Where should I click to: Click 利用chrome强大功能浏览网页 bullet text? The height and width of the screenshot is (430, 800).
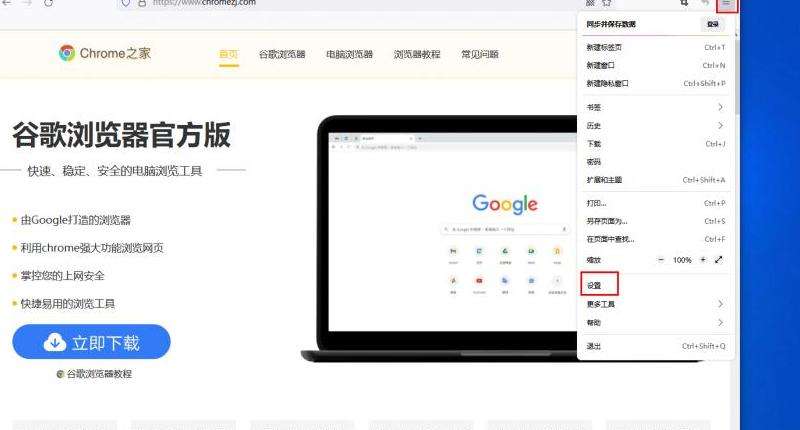(92, 248)
